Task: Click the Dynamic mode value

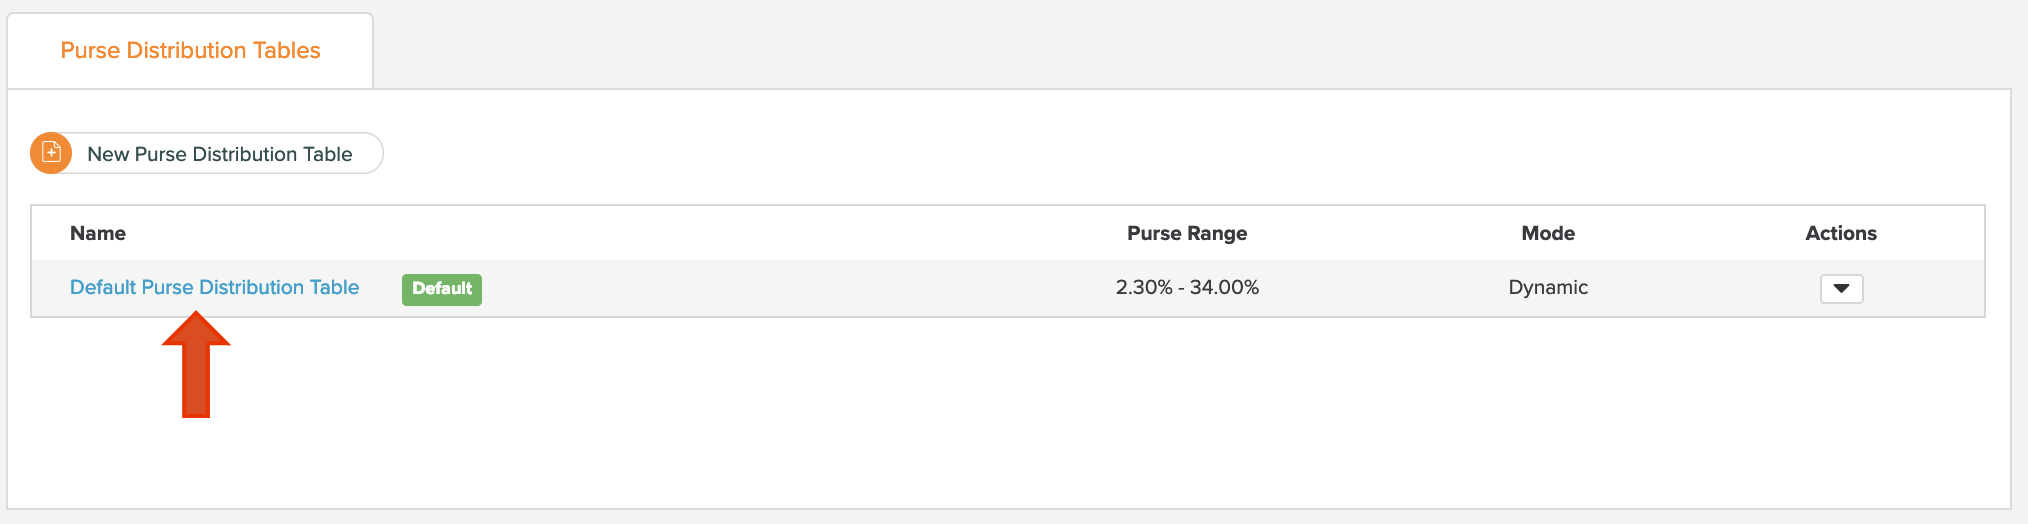Action: [x=1548, y=287]
